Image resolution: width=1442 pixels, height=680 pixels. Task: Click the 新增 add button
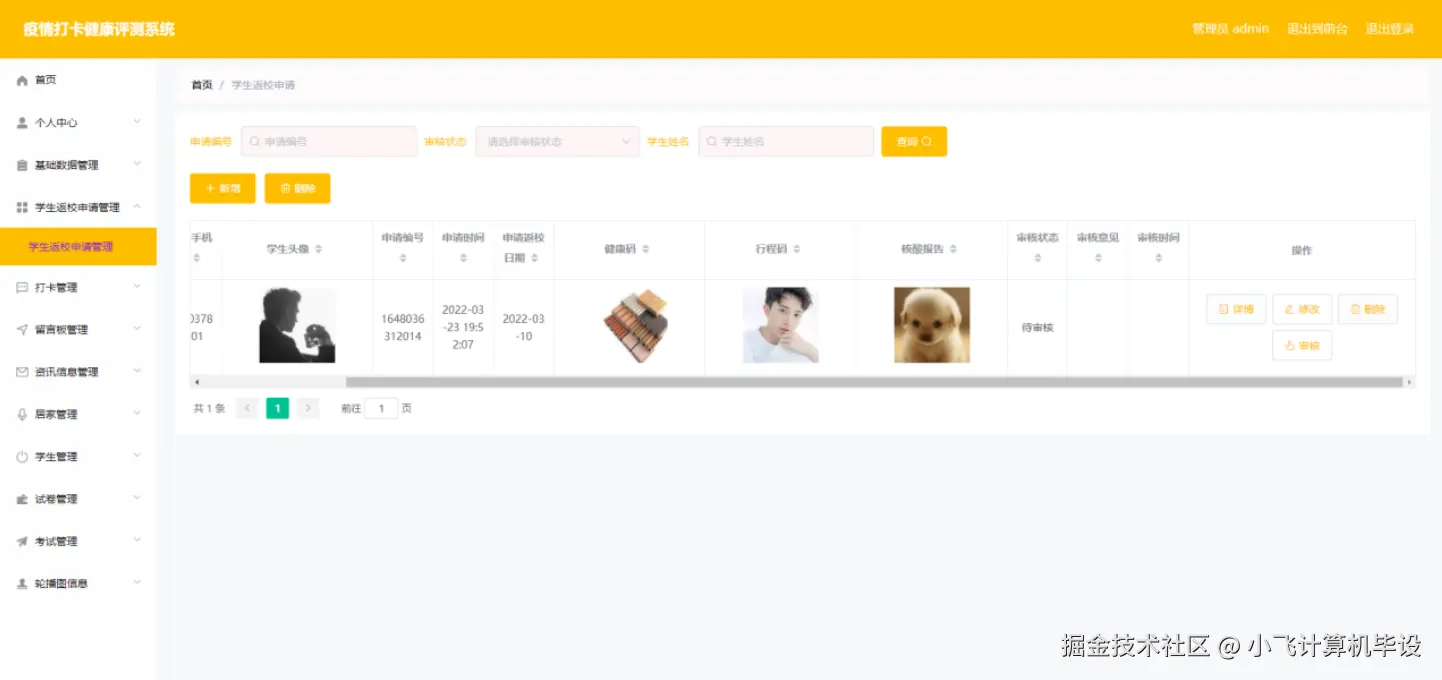coord(223,188)
